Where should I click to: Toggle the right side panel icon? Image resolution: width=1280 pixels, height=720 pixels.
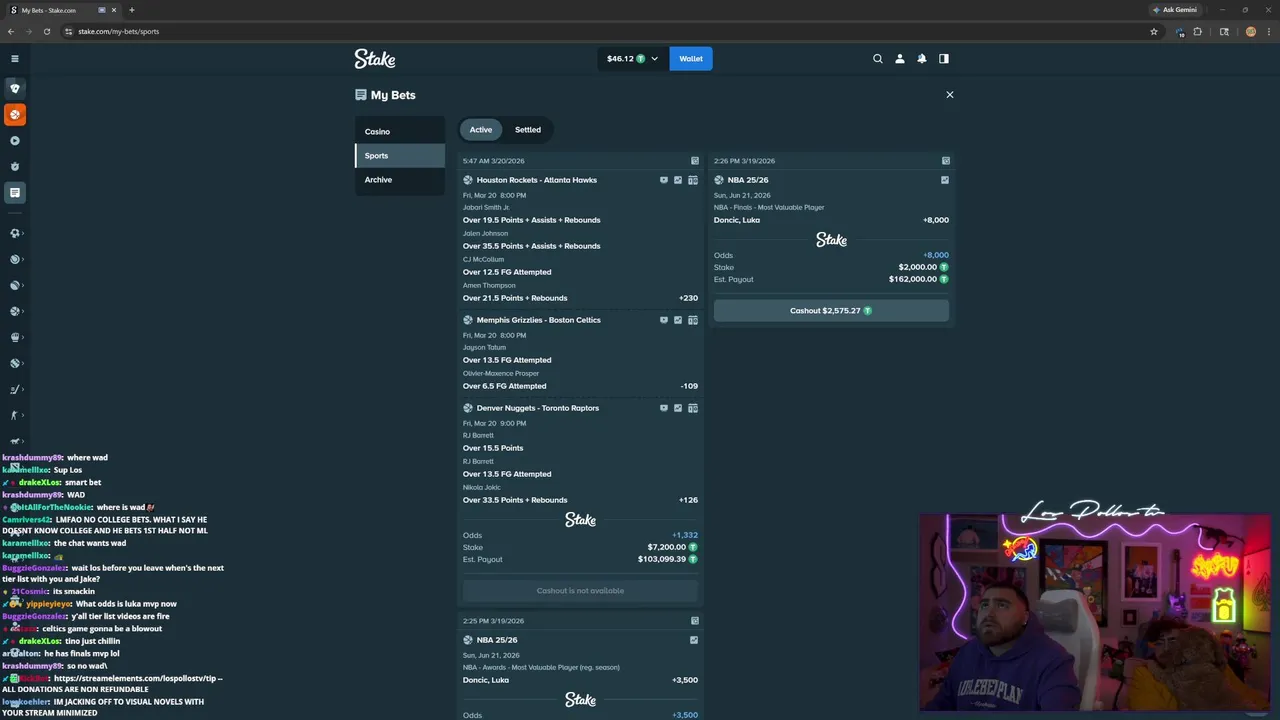click(x=943, y=59)
